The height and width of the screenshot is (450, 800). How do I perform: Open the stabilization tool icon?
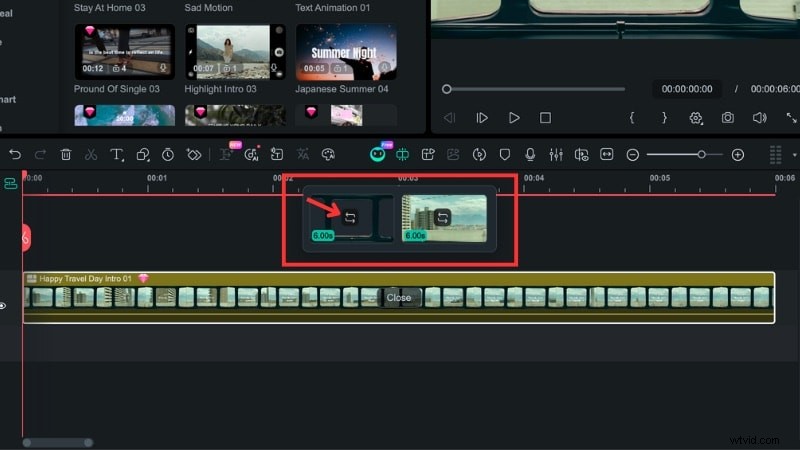click(479, 154)
